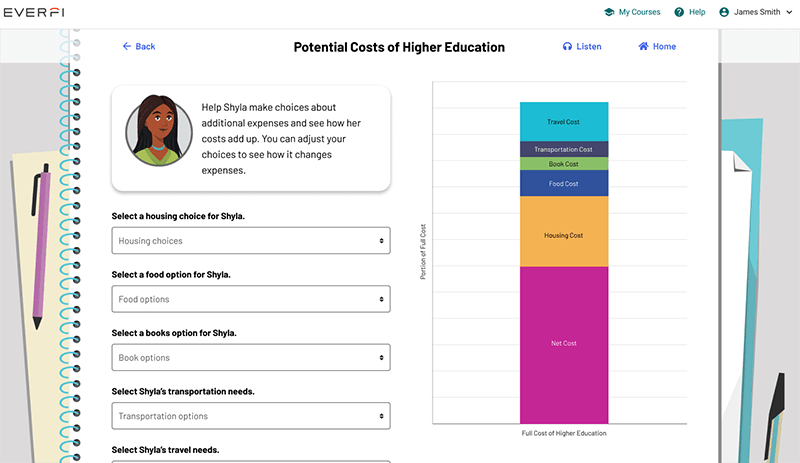This screenshot has height=463, width=800.
Task: Click the My Courses graduation cap icon
Action: point(609,12)
